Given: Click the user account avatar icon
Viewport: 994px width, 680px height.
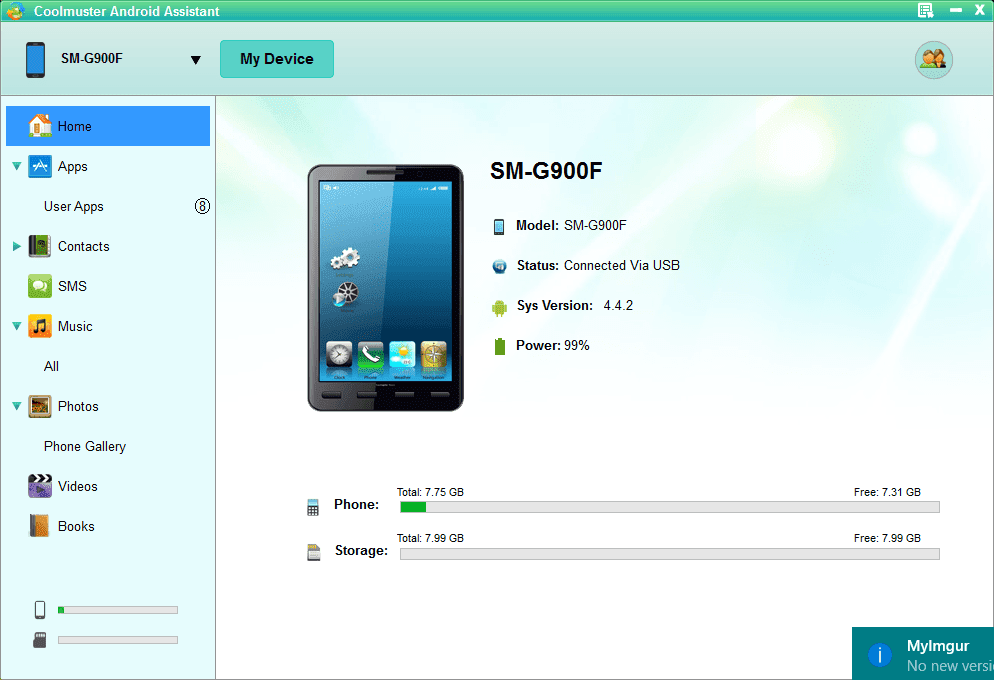Looking at the screenshot, I should pos(933,60).
